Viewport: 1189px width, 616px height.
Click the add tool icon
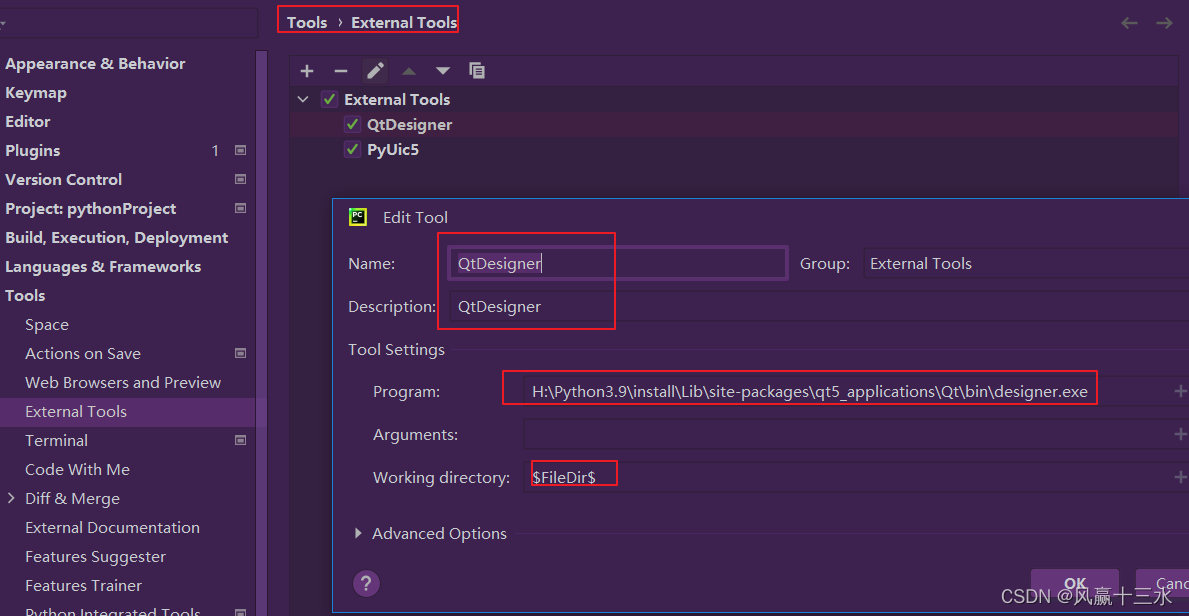pos(306,70)
